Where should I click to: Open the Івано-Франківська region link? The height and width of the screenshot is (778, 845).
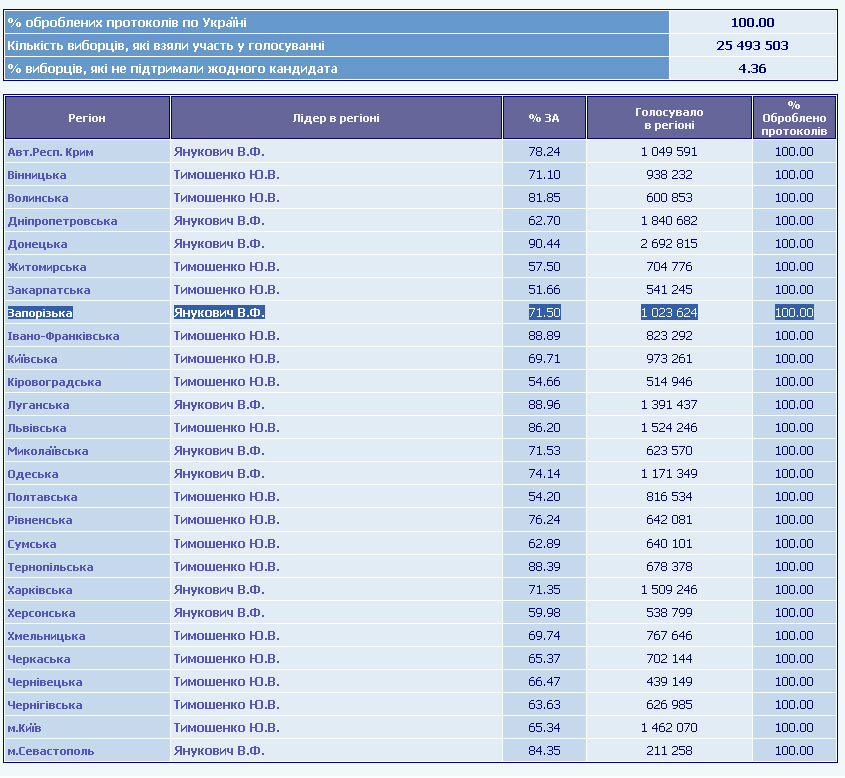click(63, 336)
